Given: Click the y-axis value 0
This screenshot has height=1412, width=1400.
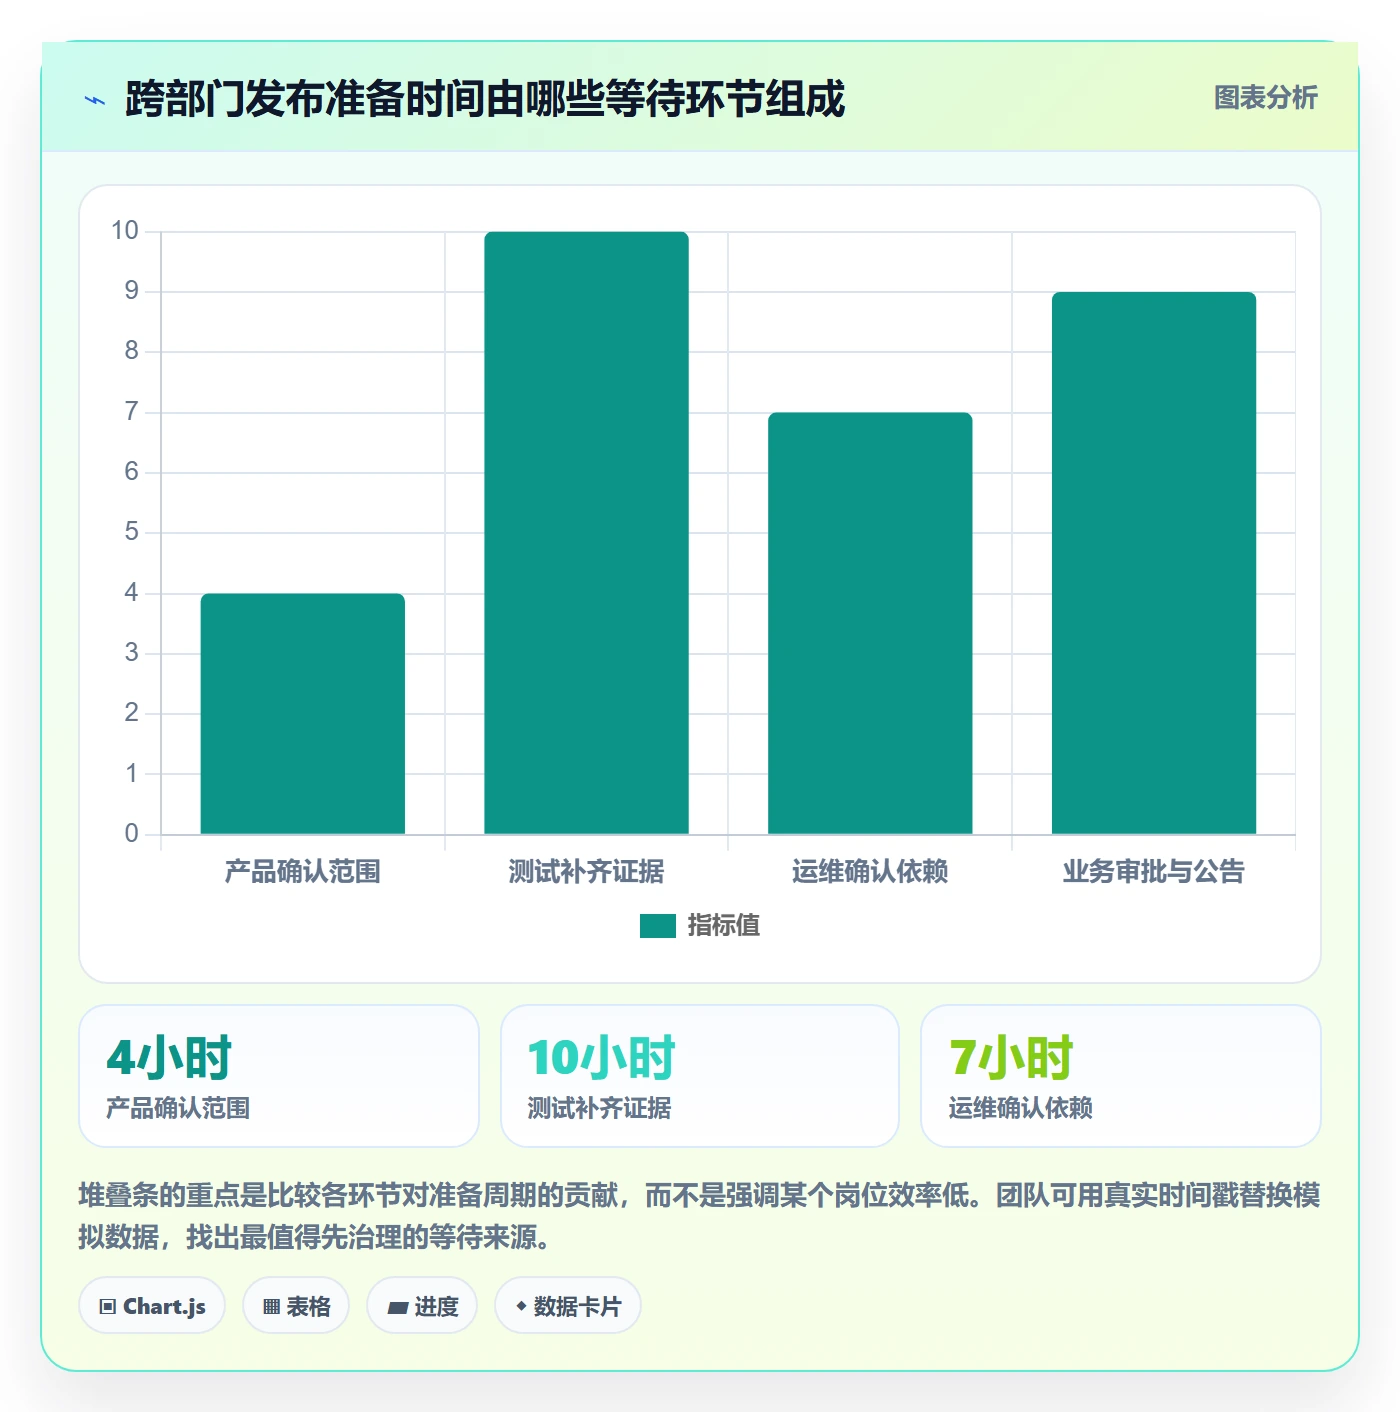Looking at the screenshot, I should click(x=131, y=833).
